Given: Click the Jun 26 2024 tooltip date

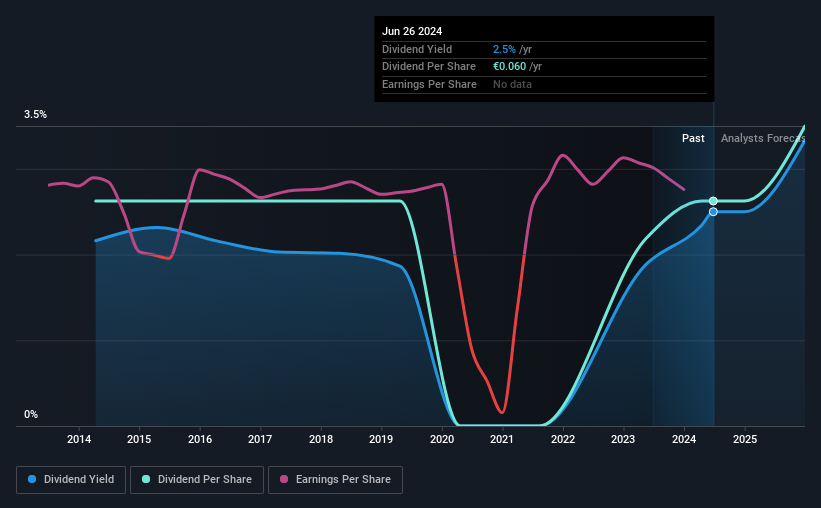Looking at the screenshot, I should (412, 31).
